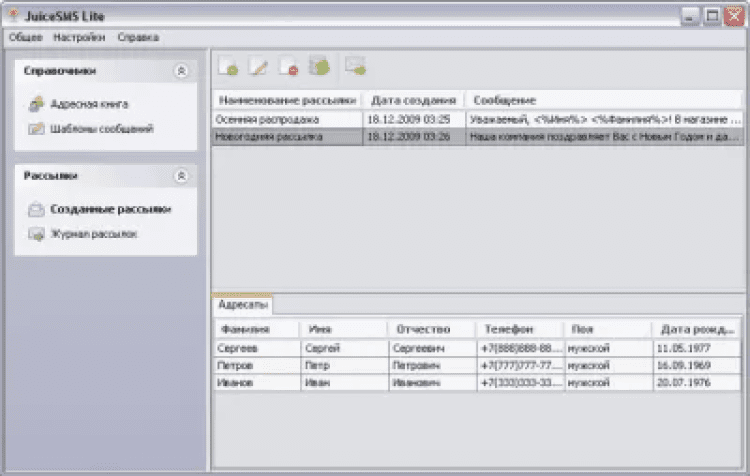
Task: Click the edit mailing pencil icon
Action: tap(258, 66)
